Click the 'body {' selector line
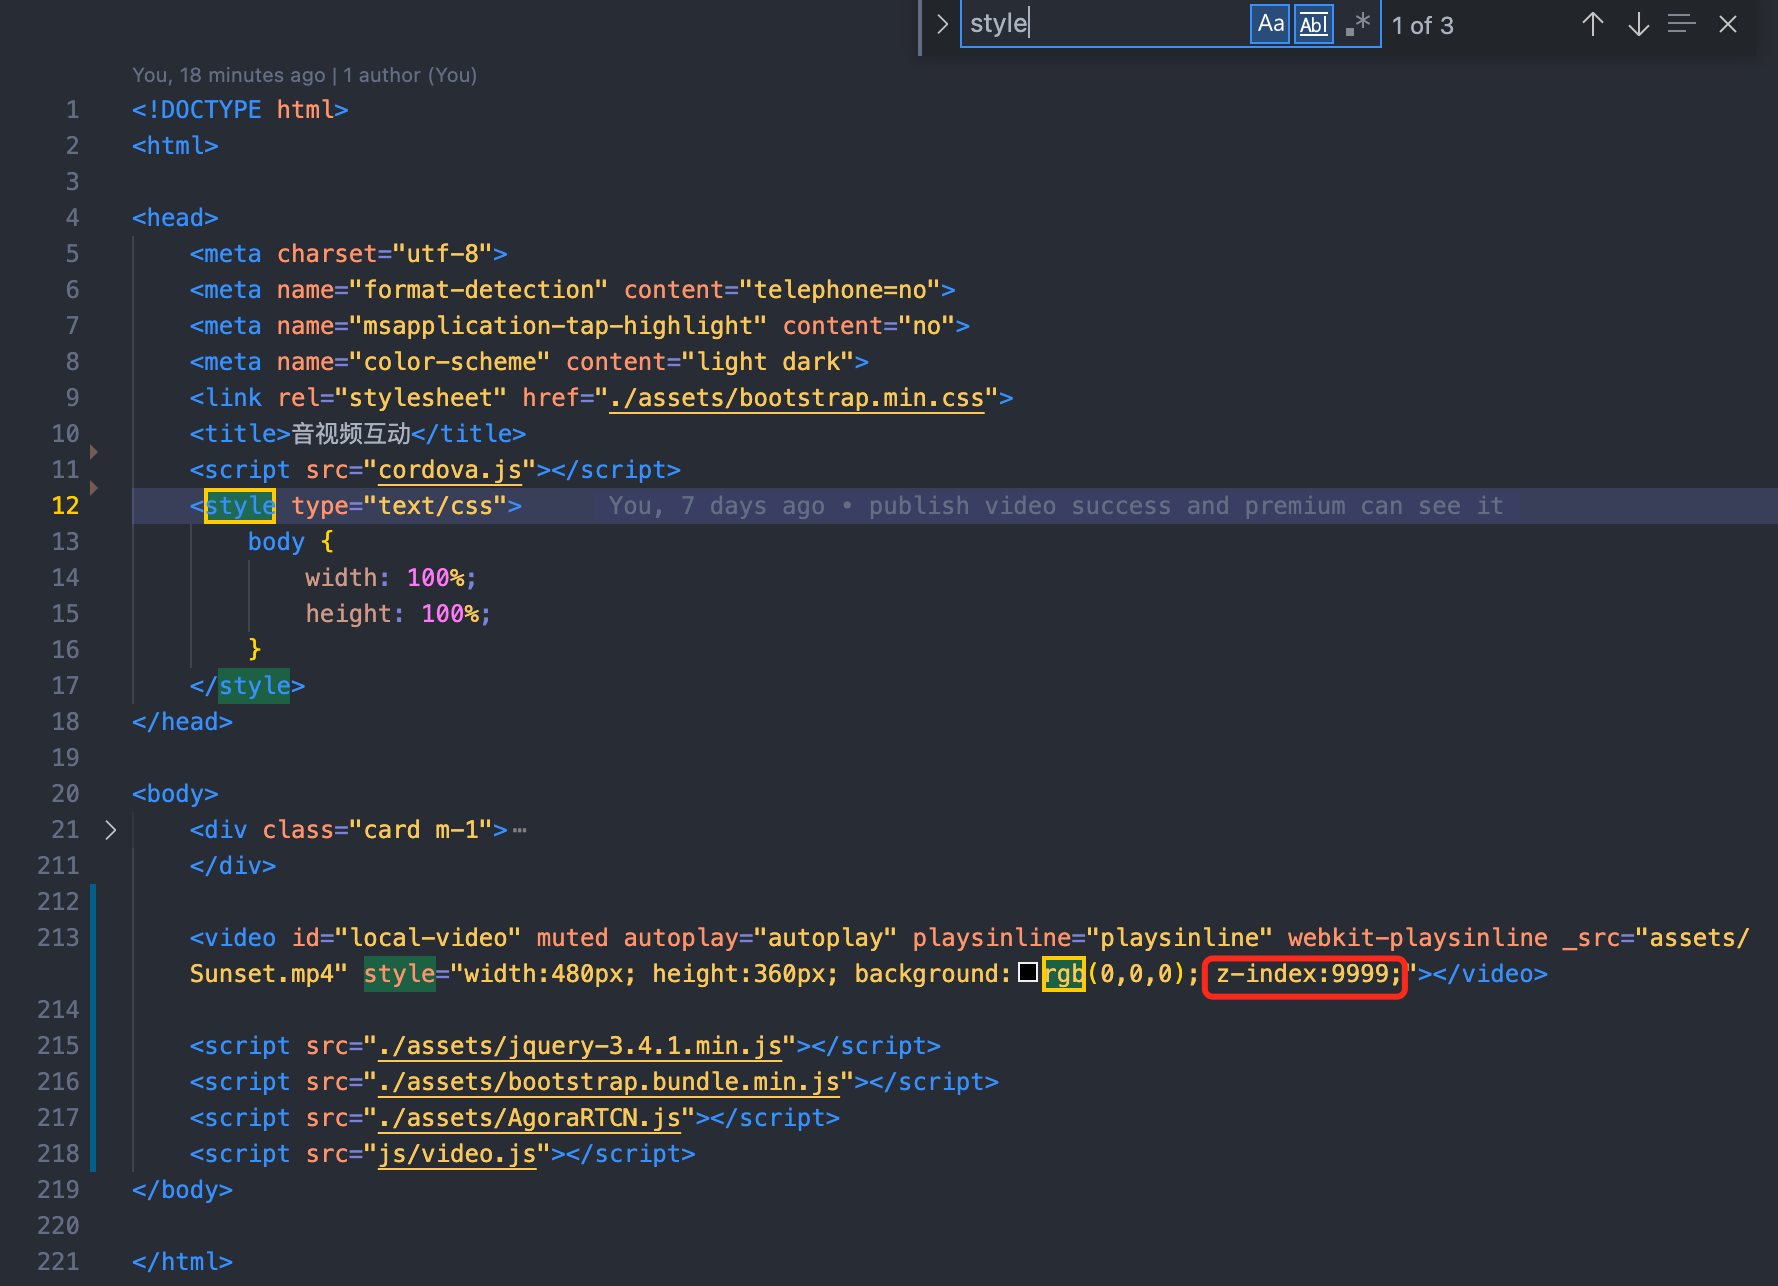The width and height of the screenshot is (1778, 1286). (291, 542)
